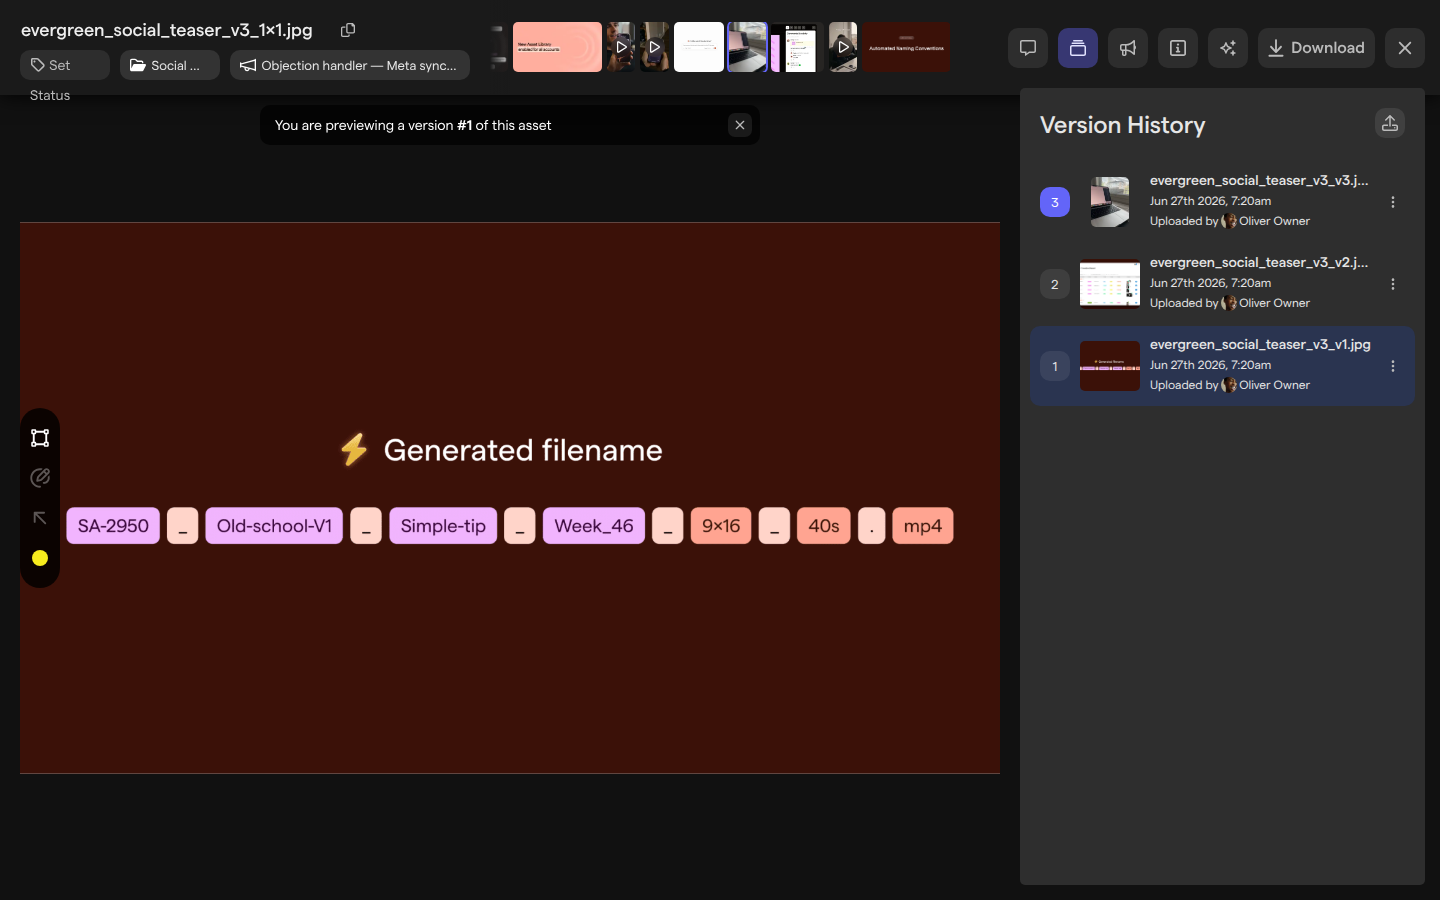Select the freehand draw annotation tool

[x=40, y=478]
